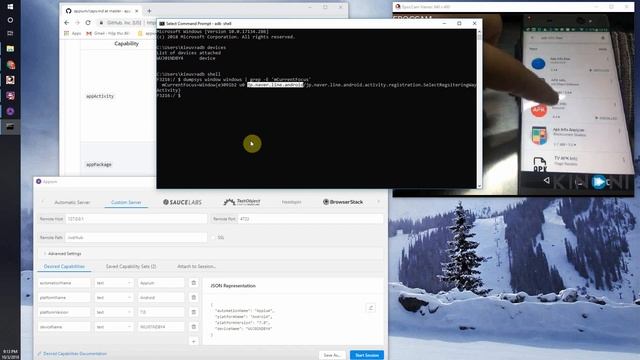
Task: Click into the Remote Port field
Action: click(311, 219)
